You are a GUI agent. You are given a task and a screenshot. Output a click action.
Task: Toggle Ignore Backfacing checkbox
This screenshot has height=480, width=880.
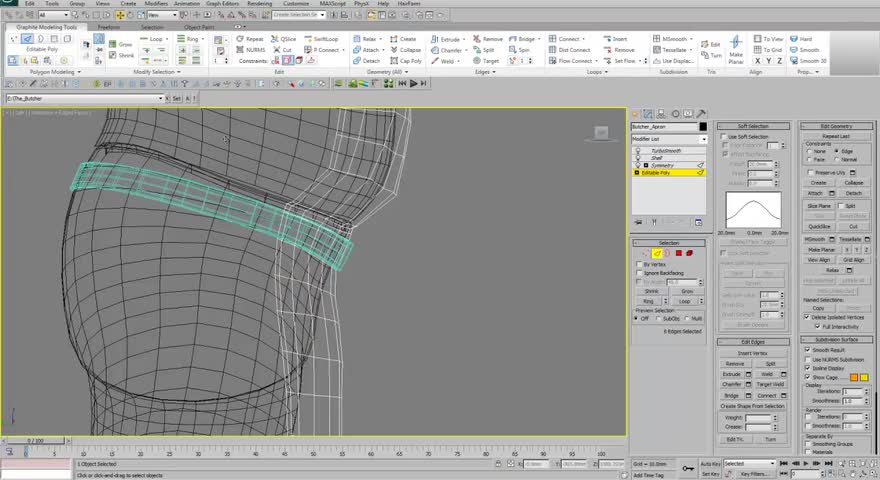coord(640,273)
